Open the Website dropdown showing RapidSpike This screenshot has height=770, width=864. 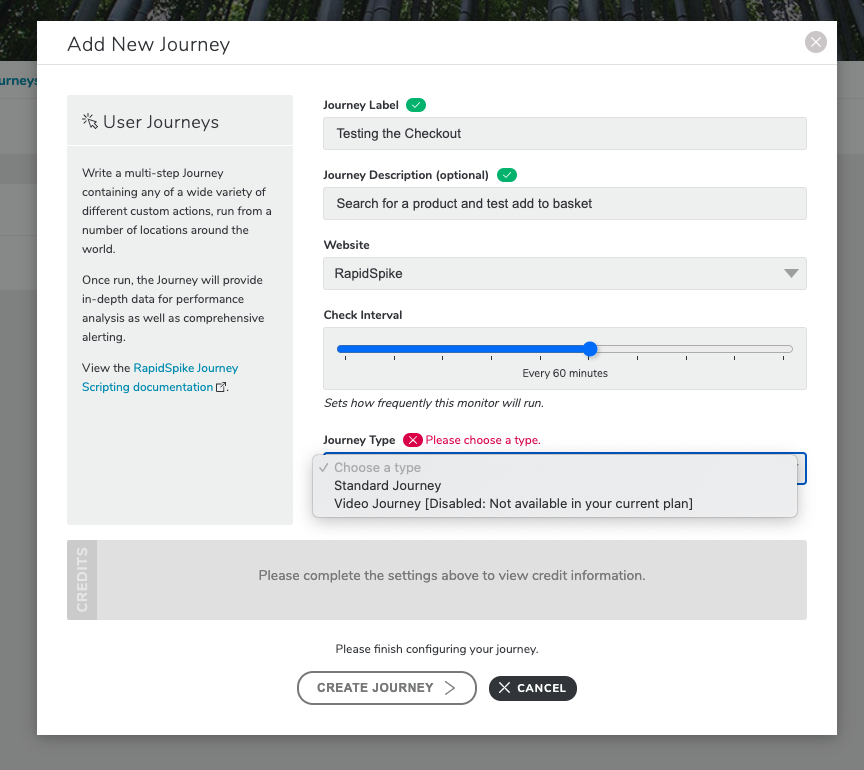tap(565, 273)
